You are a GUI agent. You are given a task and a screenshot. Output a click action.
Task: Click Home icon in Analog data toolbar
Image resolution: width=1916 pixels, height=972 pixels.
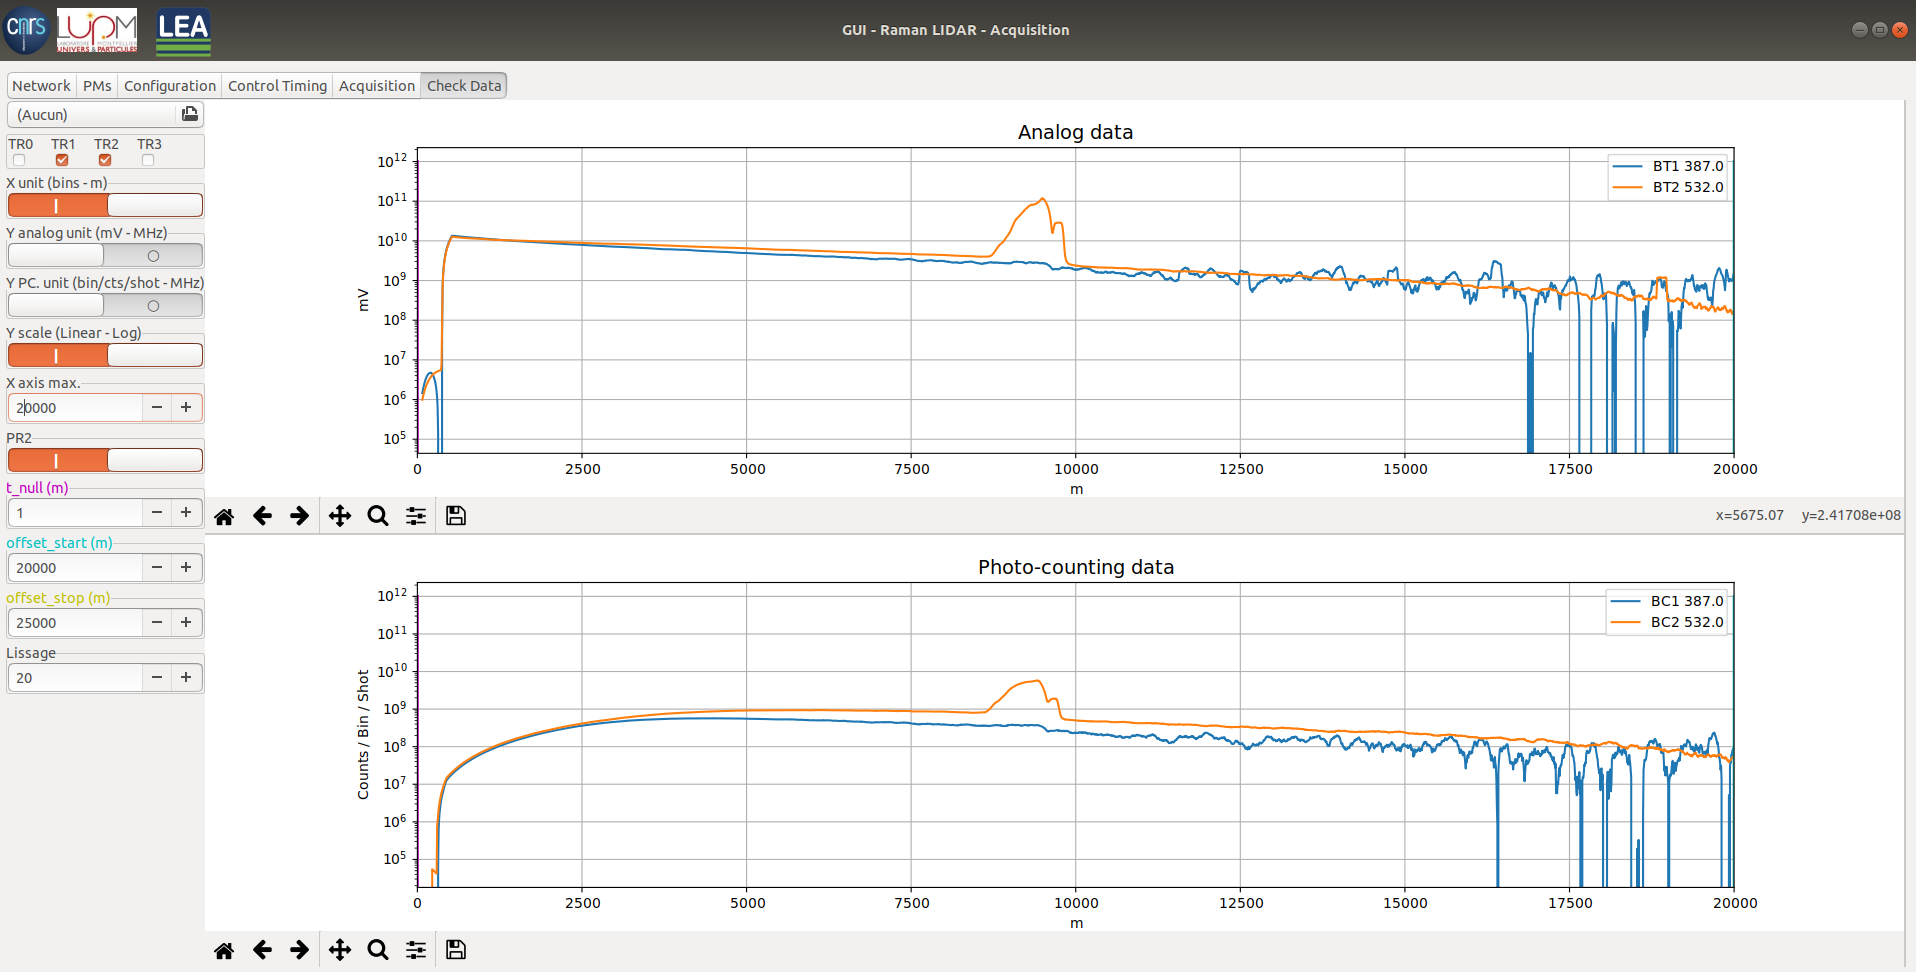tap(224, 516)
